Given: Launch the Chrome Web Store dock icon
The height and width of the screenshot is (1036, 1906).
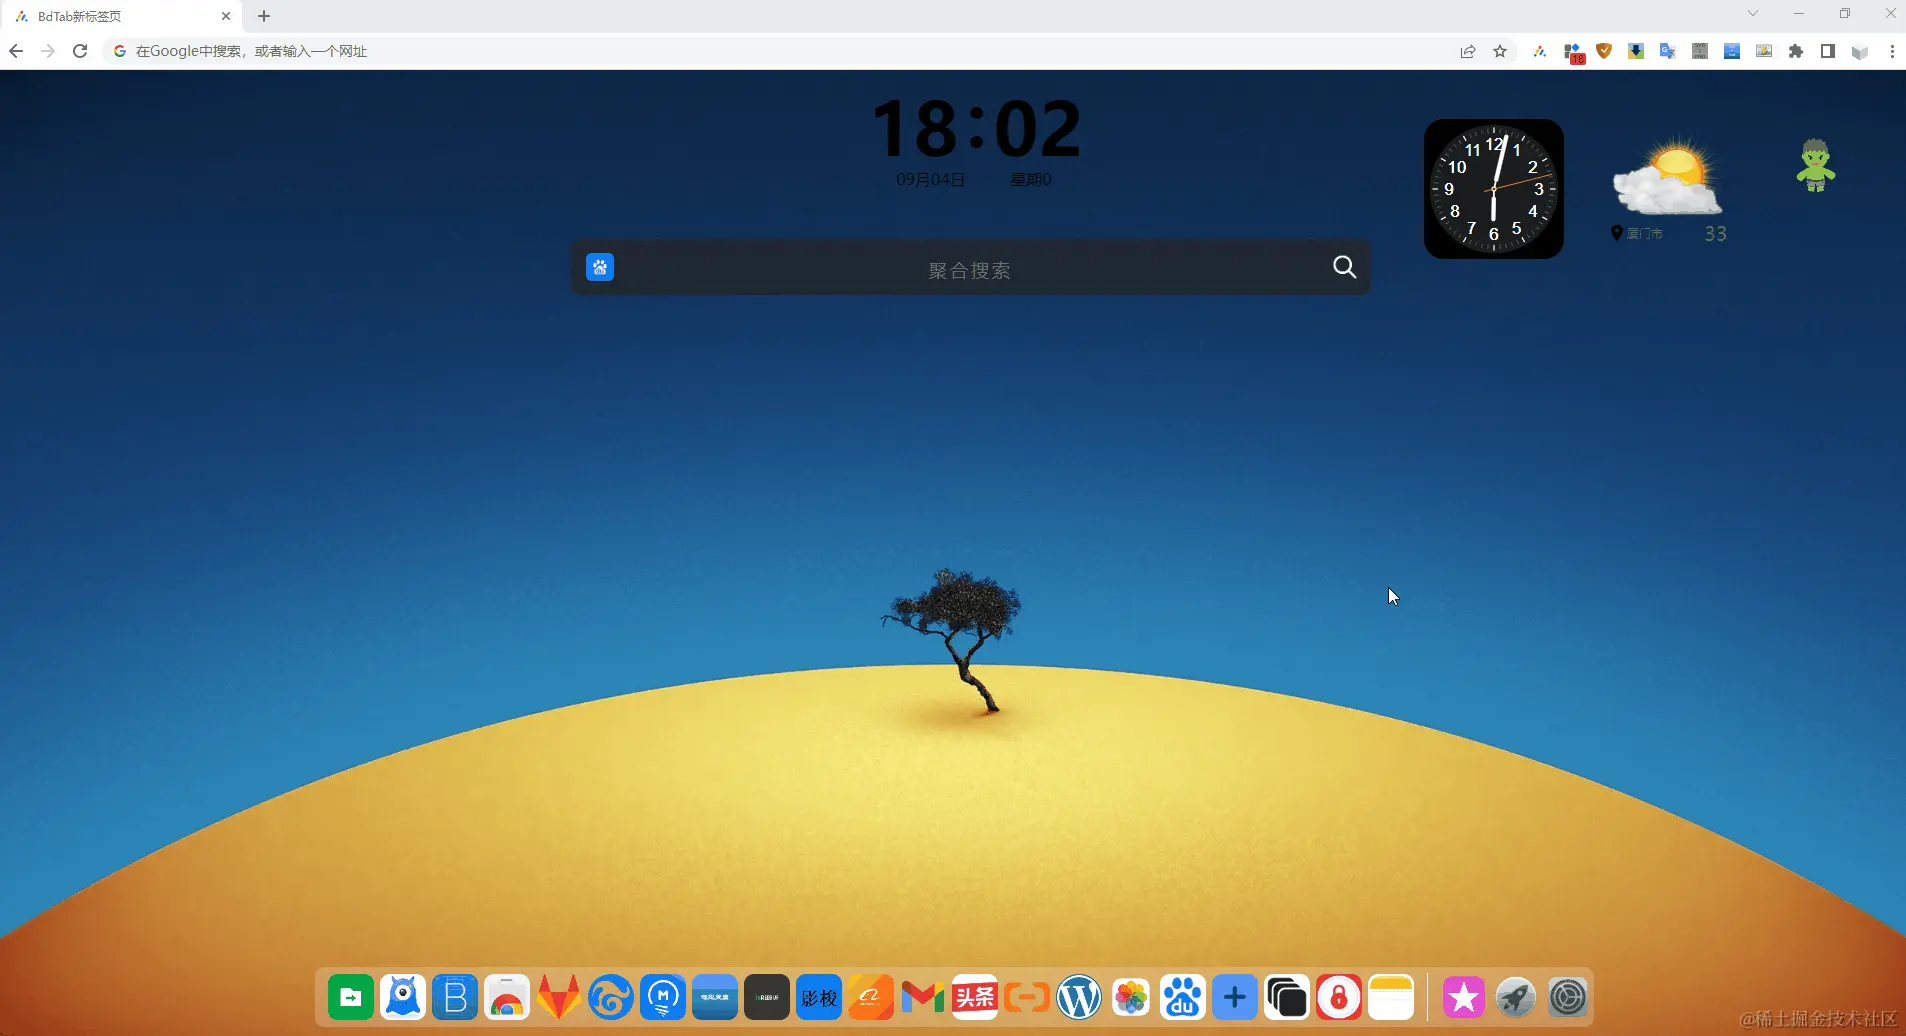Looking at the screenshot, I should (x=507, y=997).
